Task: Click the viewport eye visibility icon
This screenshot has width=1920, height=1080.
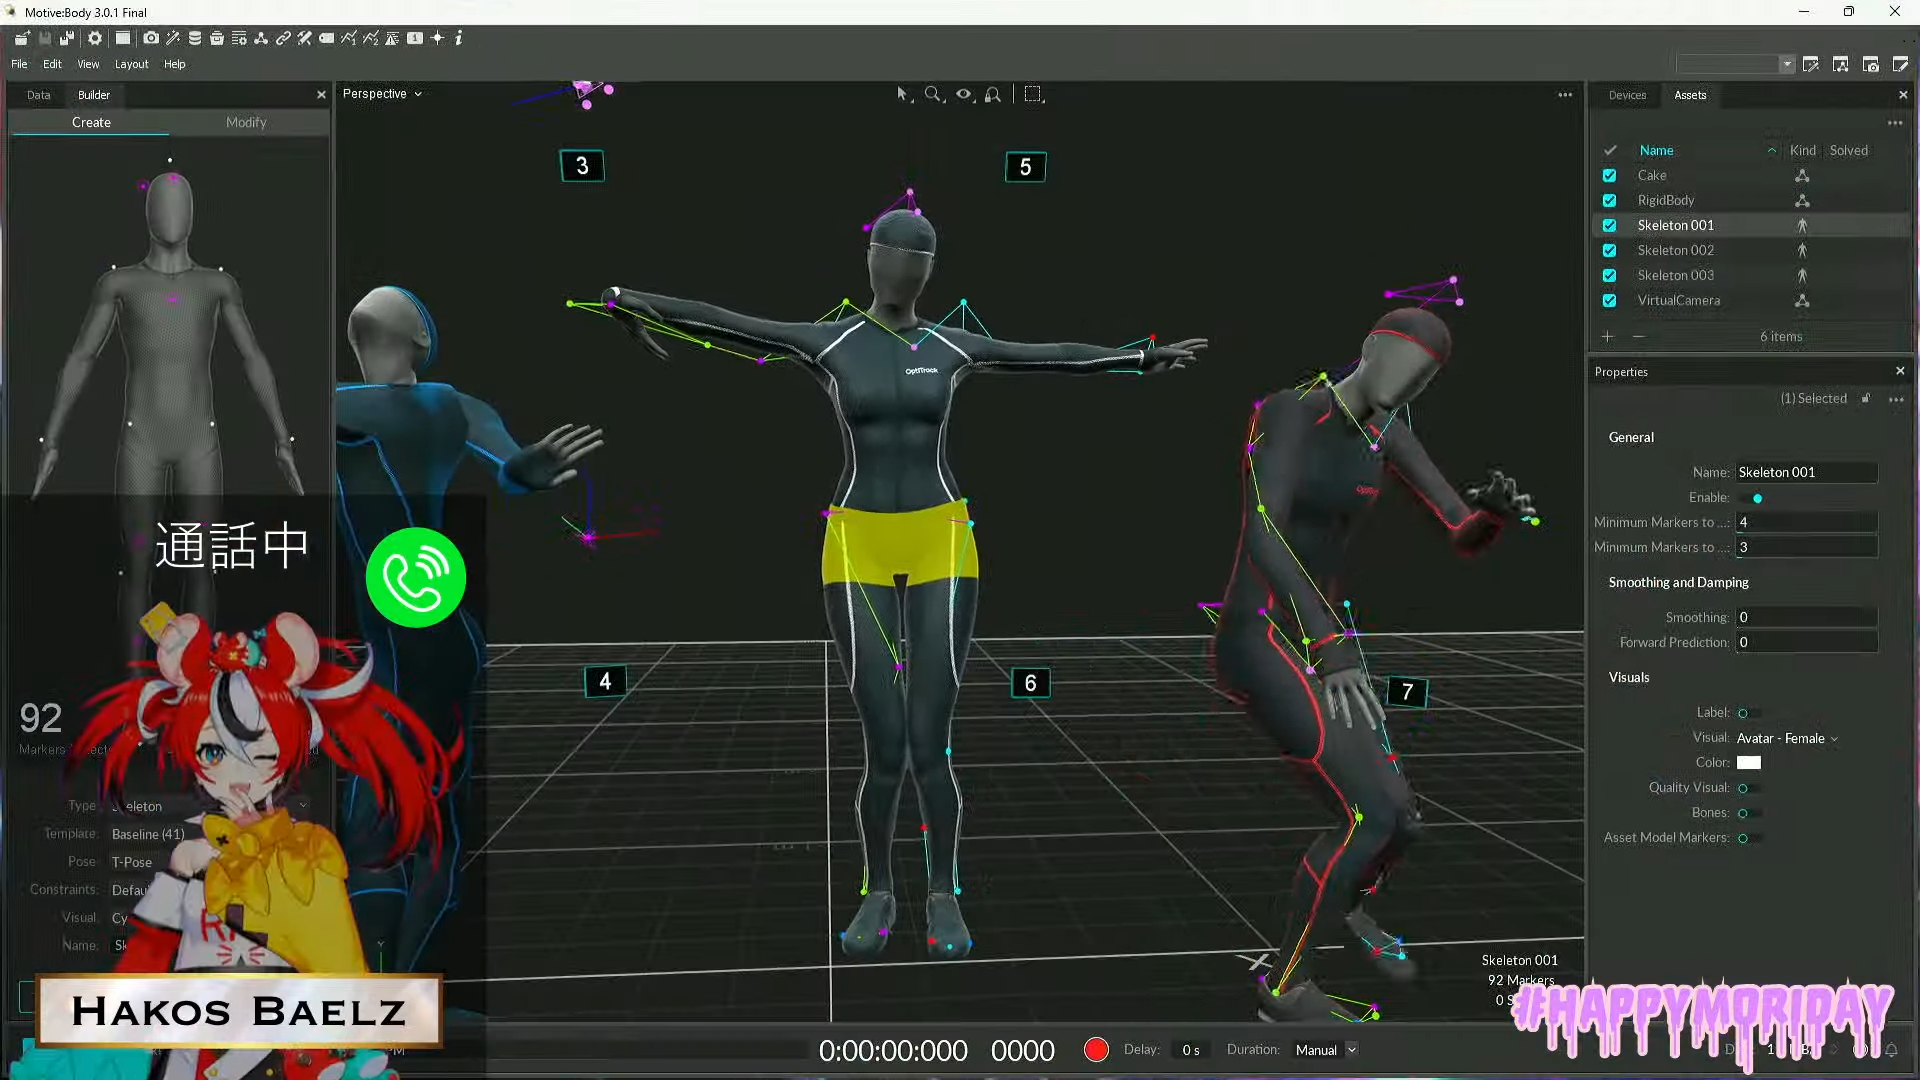Action: coord(964,94)
